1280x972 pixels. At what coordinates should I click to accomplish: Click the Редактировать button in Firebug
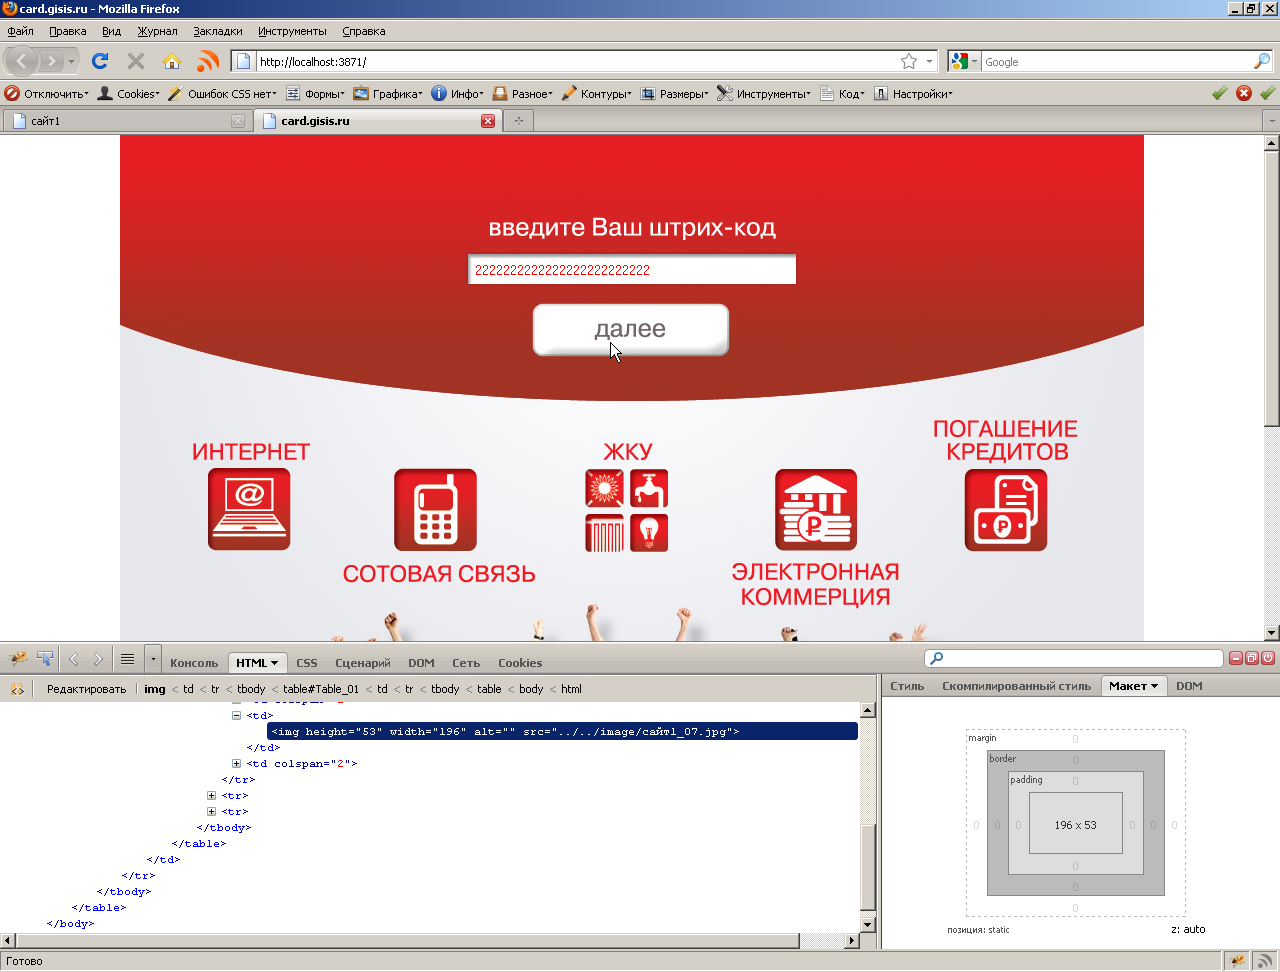coord(87,689)
